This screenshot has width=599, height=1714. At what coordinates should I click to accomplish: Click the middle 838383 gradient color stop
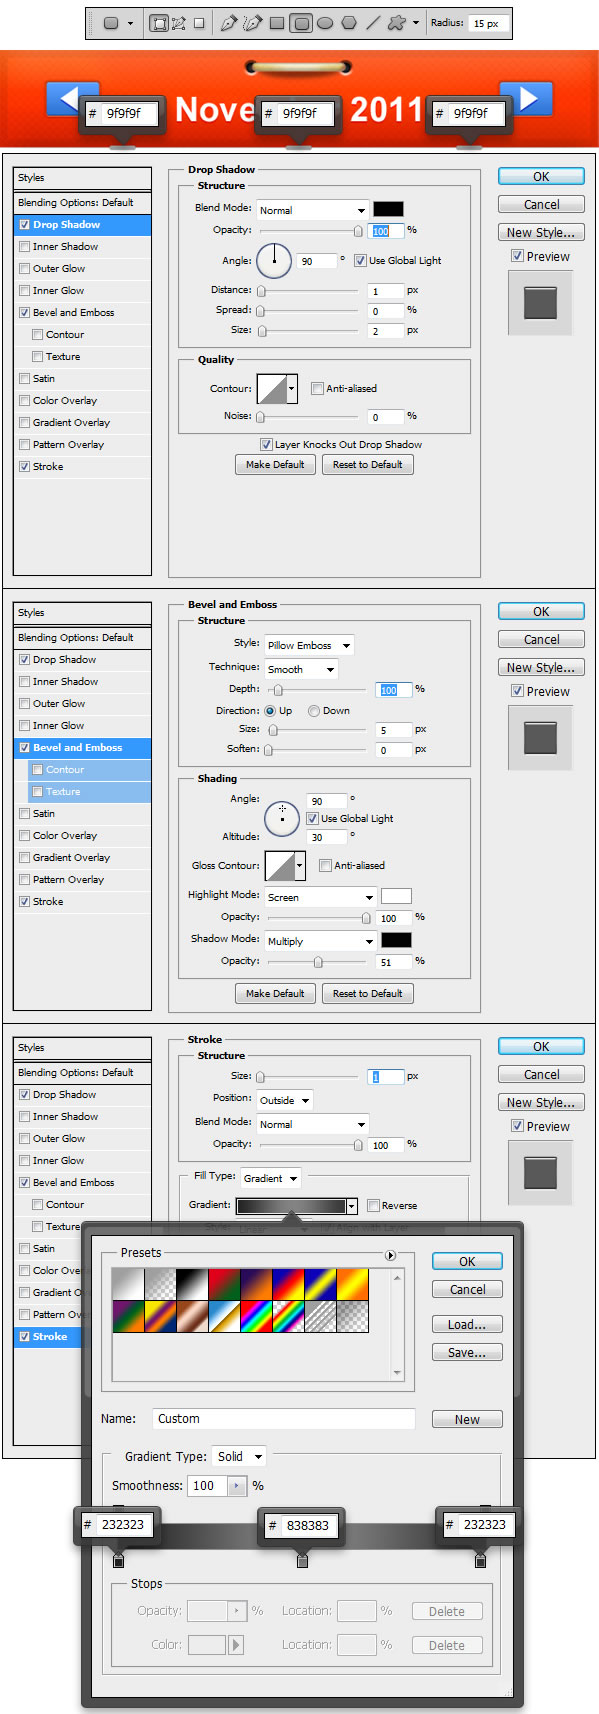[x=302, y=1560]
